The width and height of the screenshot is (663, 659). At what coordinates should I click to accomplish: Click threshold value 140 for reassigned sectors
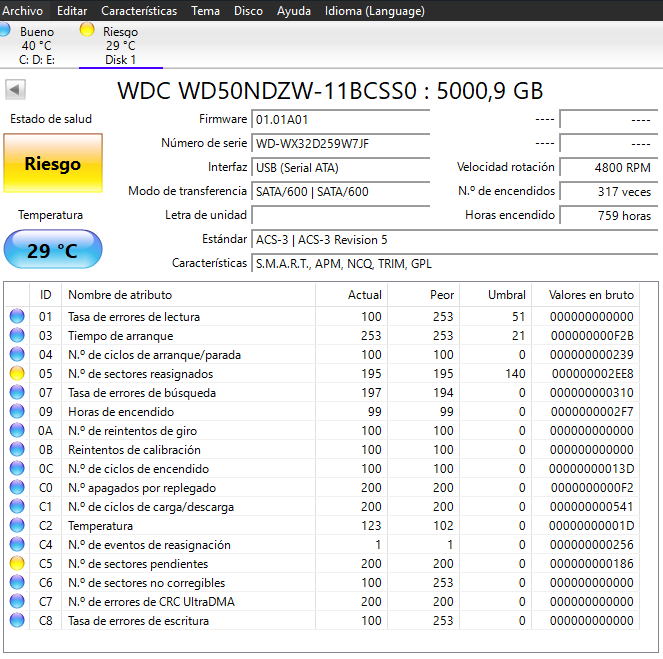(515, 374)
